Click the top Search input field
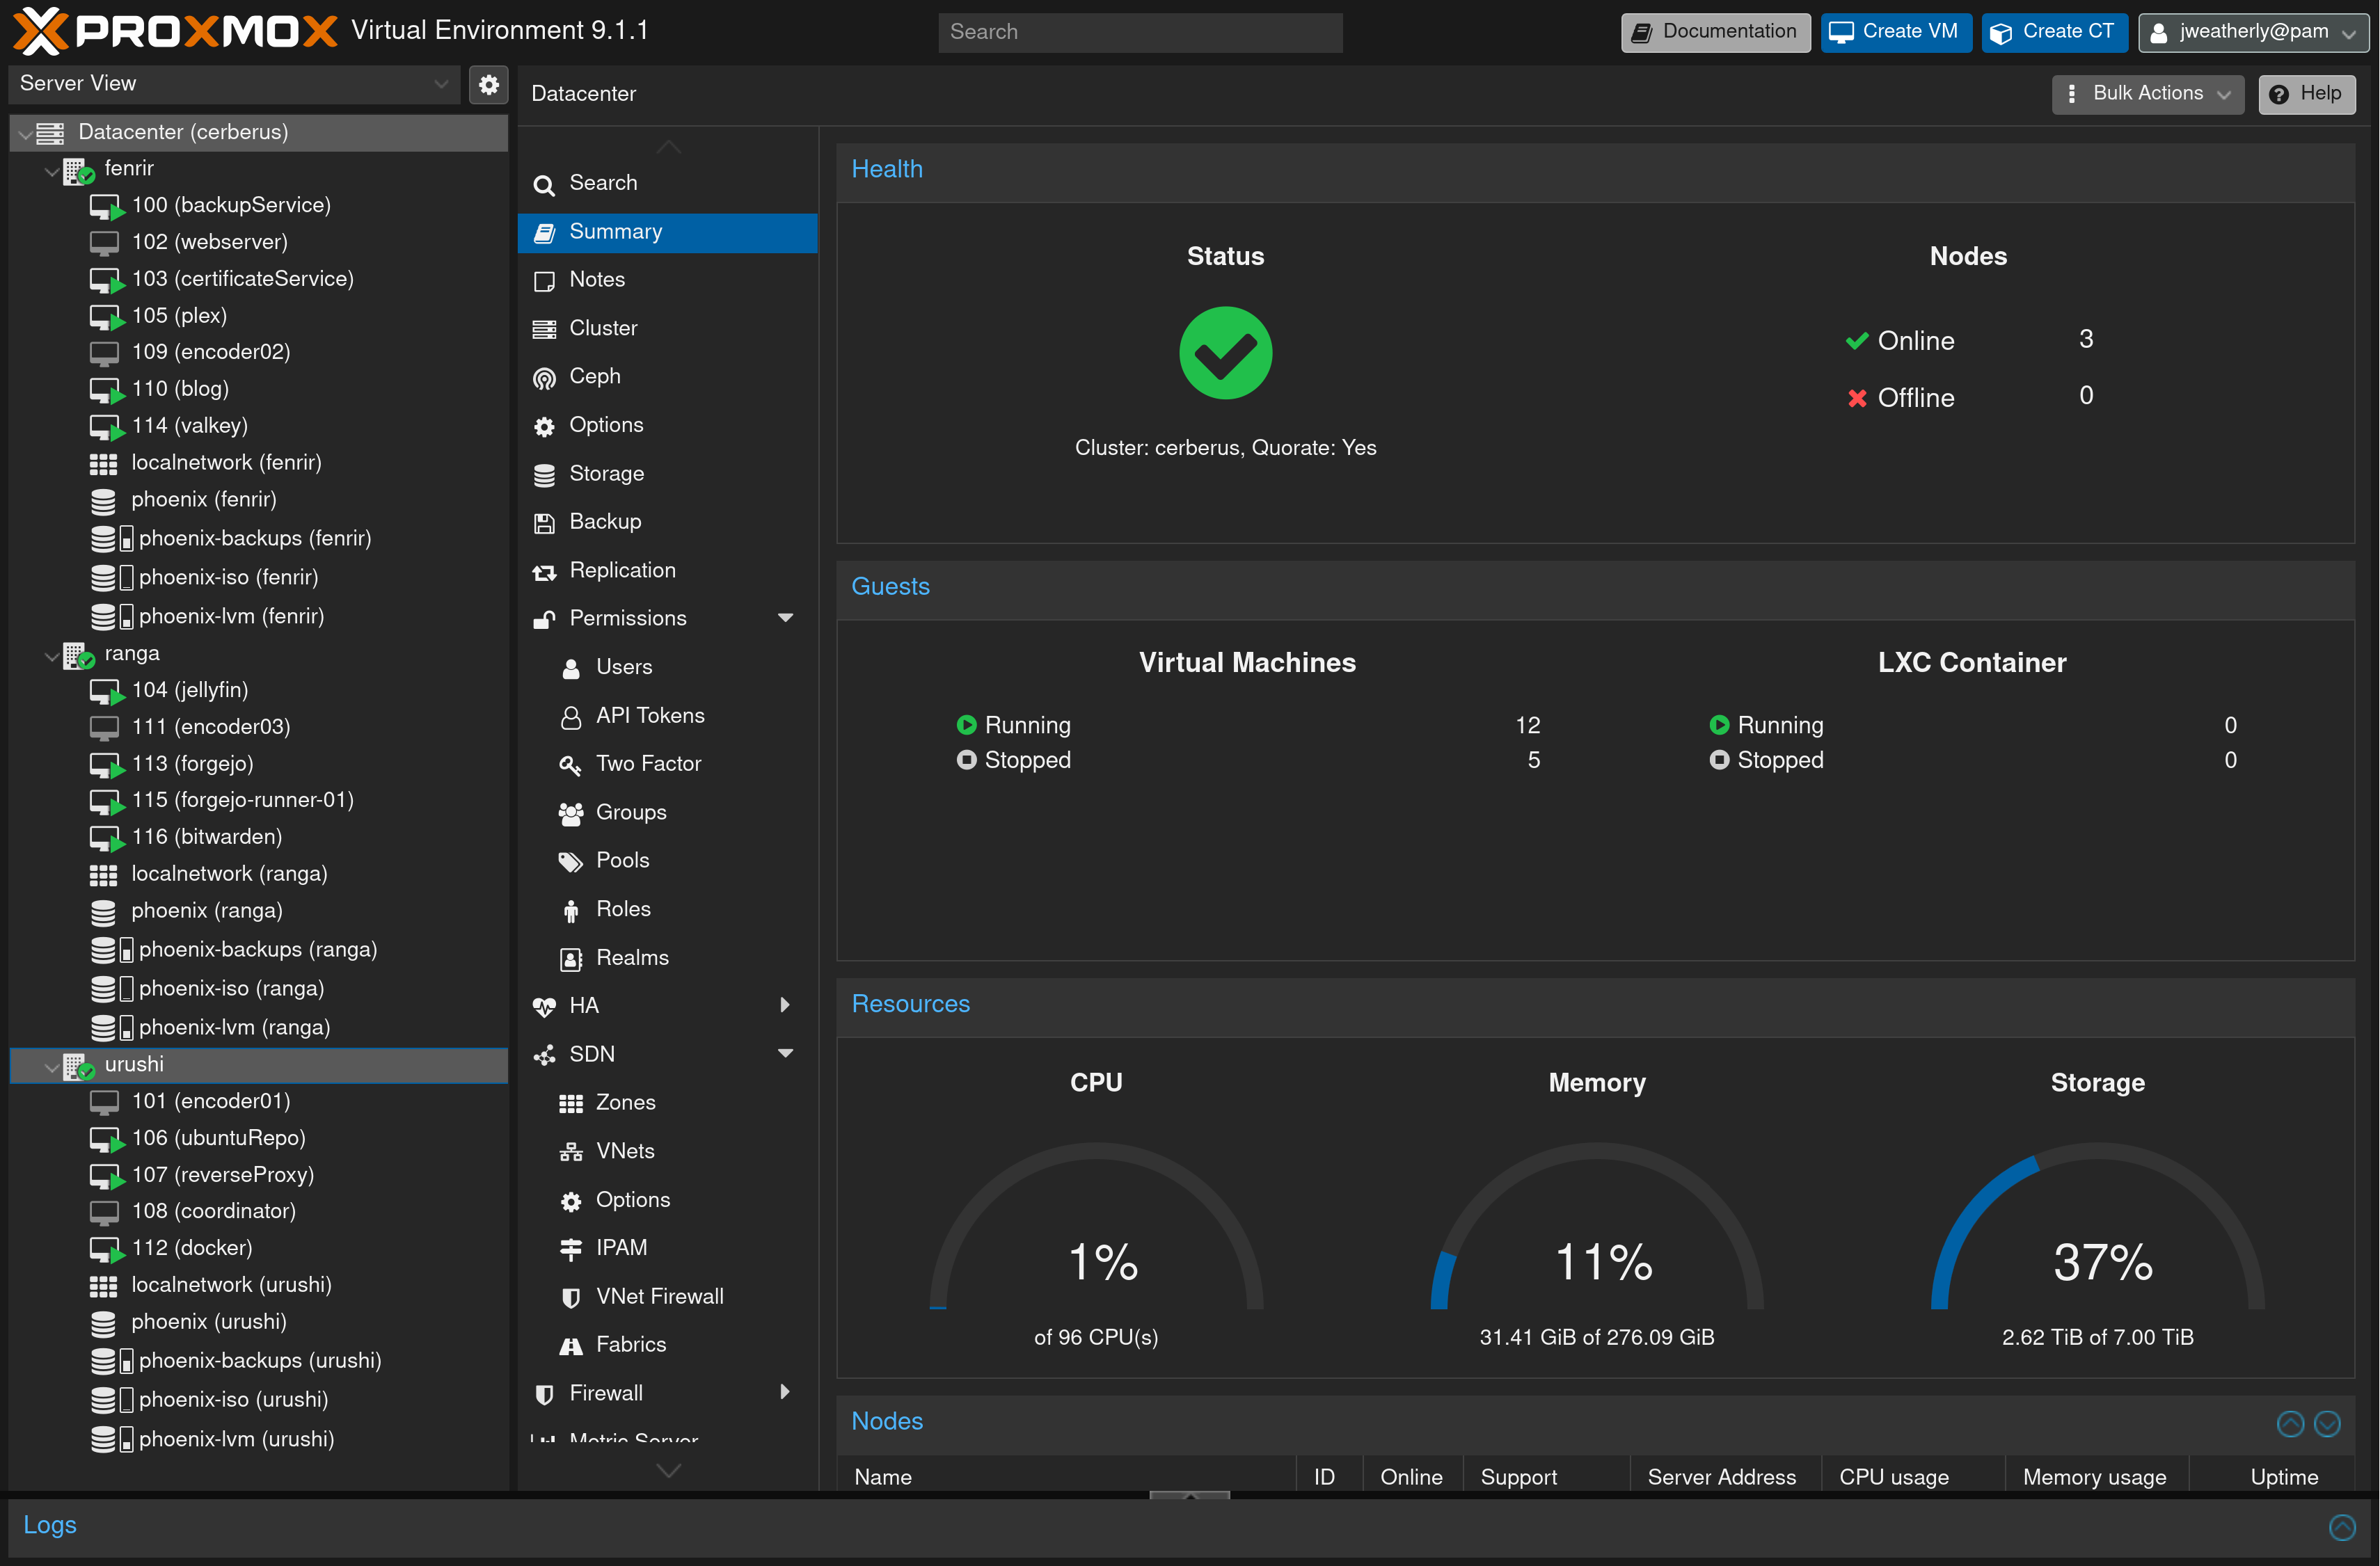Image resolution: width=2380 pixels, height=1566 pixels. 1139,32
